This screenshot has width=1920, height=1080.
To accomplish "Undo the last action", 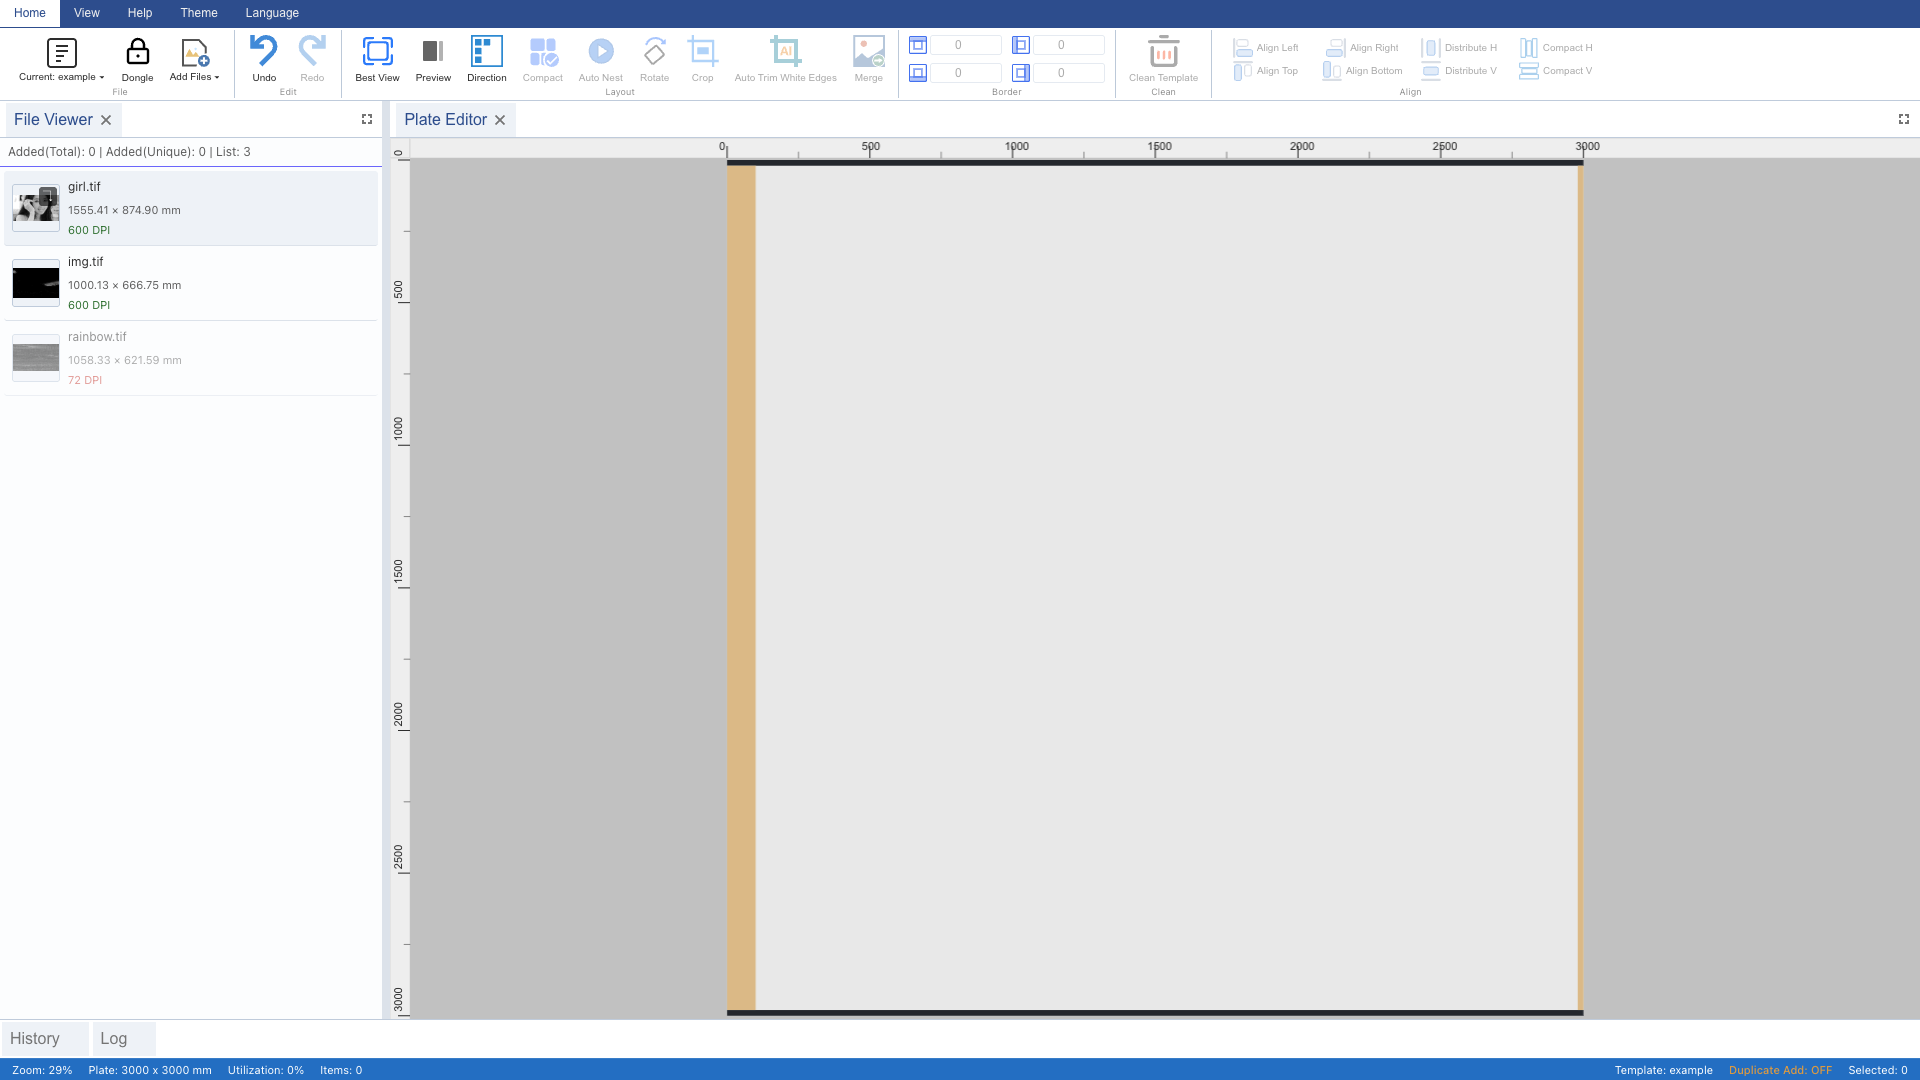I will pyautogui.click(x=264, y=59).
